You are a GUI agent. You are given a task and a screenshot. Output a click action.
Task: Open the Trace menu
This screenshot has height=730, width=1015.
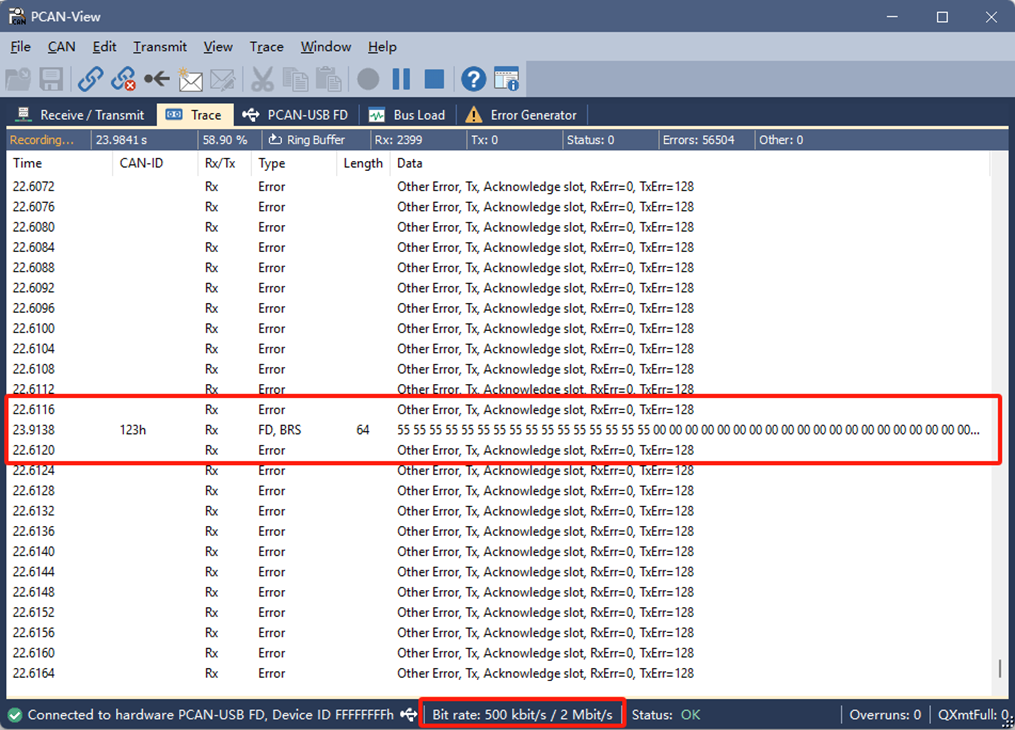click(x=267, y=47)
